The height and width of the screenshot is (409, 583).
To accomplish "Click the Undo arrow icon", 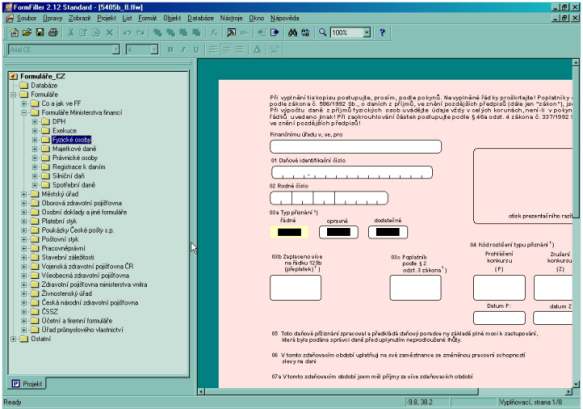I will [x=127, y=33].
